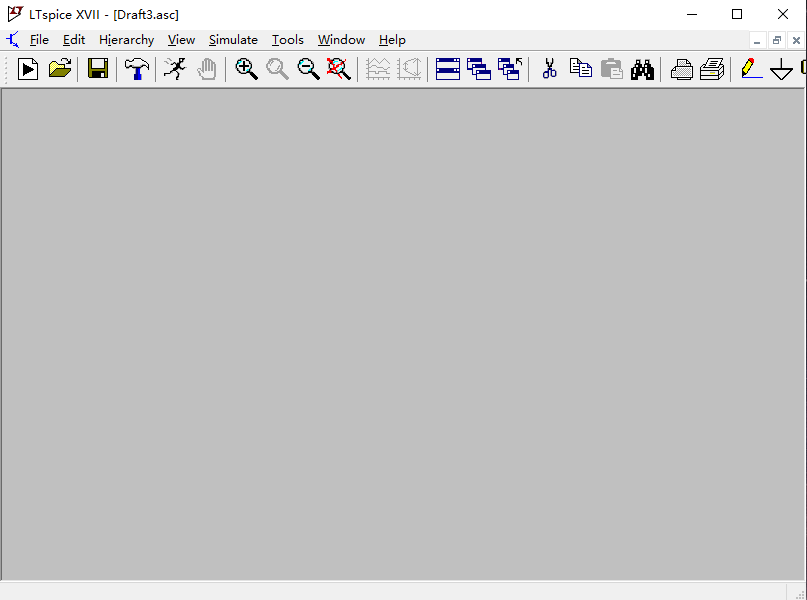The height and width of the screenshot is (600, 807).
Task: Restore down the Draft3.asc document window
Action: [x=777, y=40]
